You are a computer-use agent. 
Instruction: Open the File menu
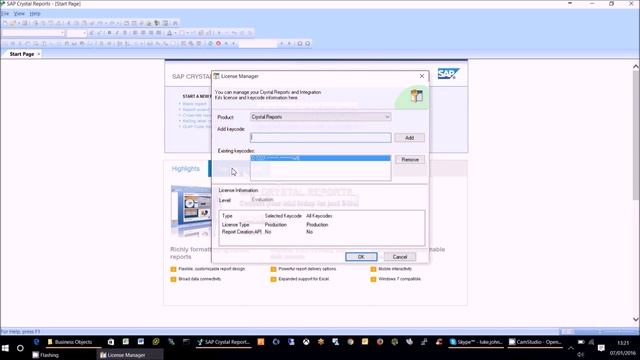5,13
